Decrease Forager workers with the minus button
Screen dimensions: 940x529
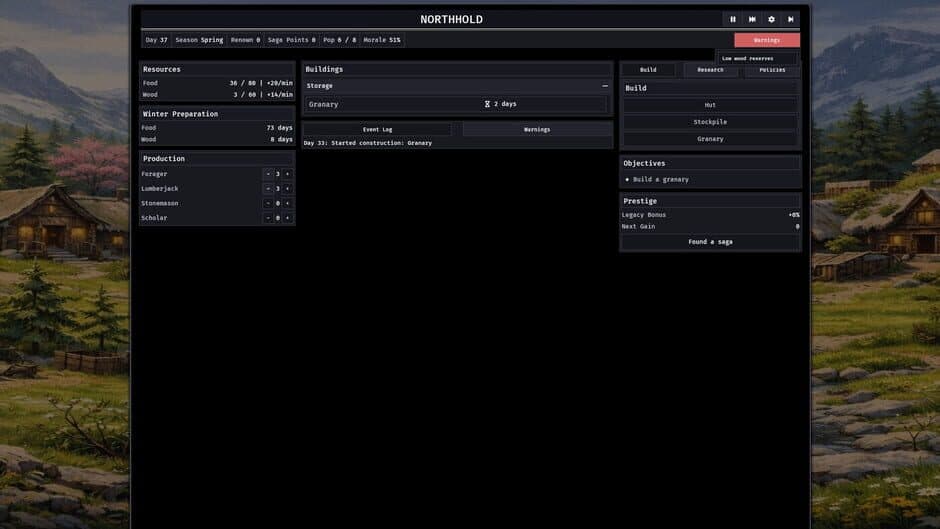click(x=268, y=174)
